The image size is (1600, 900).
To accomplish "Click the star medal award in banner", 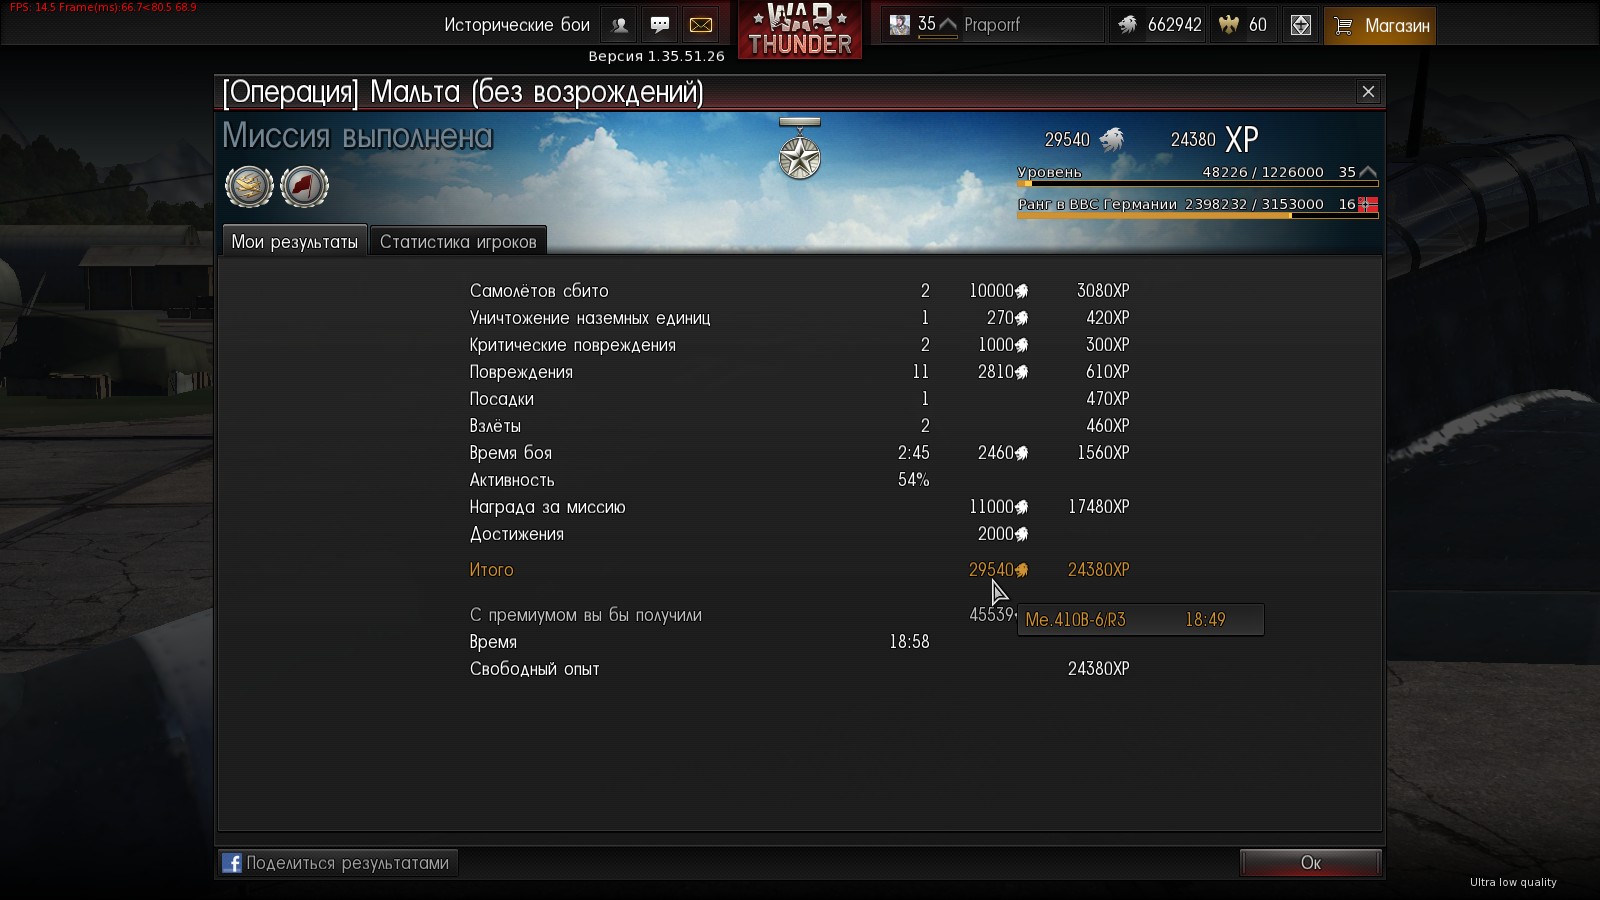I will [x=800, y=150].
